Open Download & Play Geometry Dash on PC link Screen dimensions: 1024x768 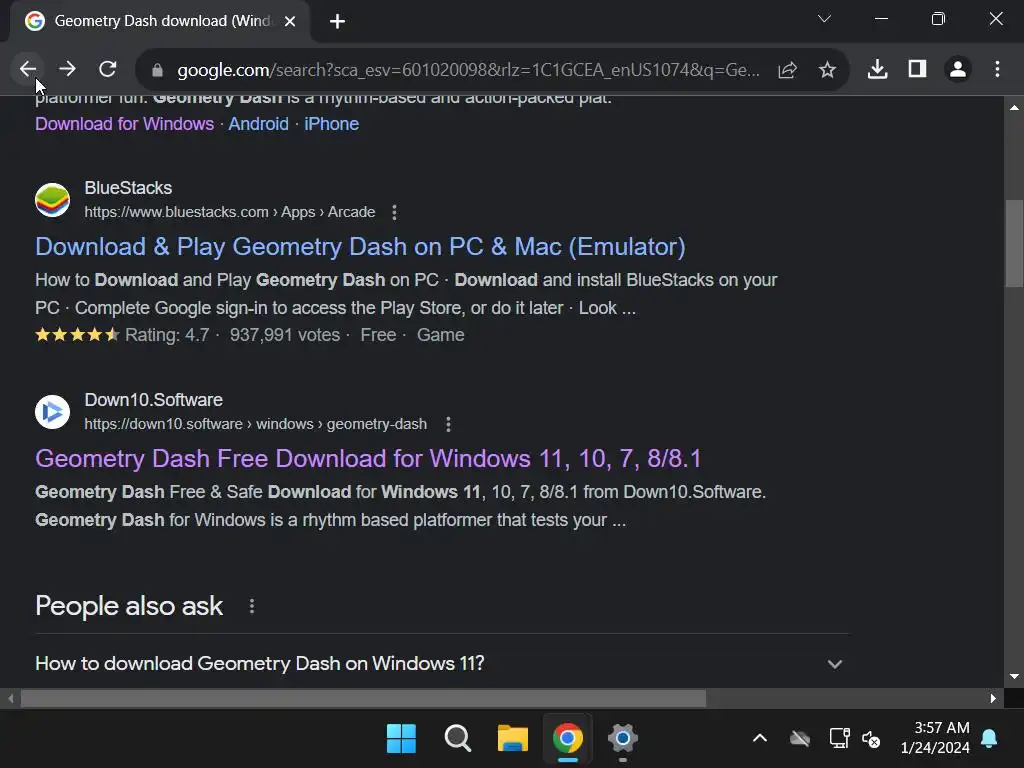pos(360,247)
